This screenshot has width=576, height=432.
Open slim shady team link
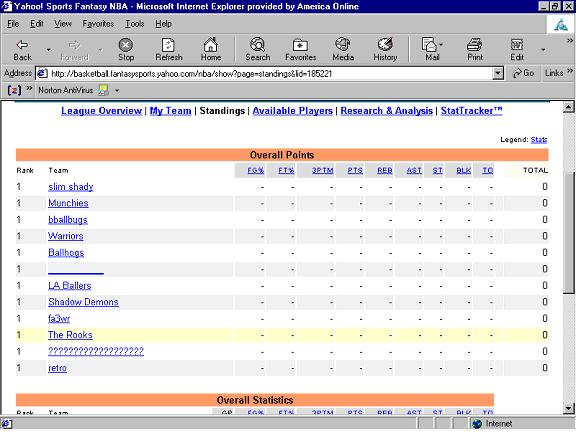pos(71,187)
